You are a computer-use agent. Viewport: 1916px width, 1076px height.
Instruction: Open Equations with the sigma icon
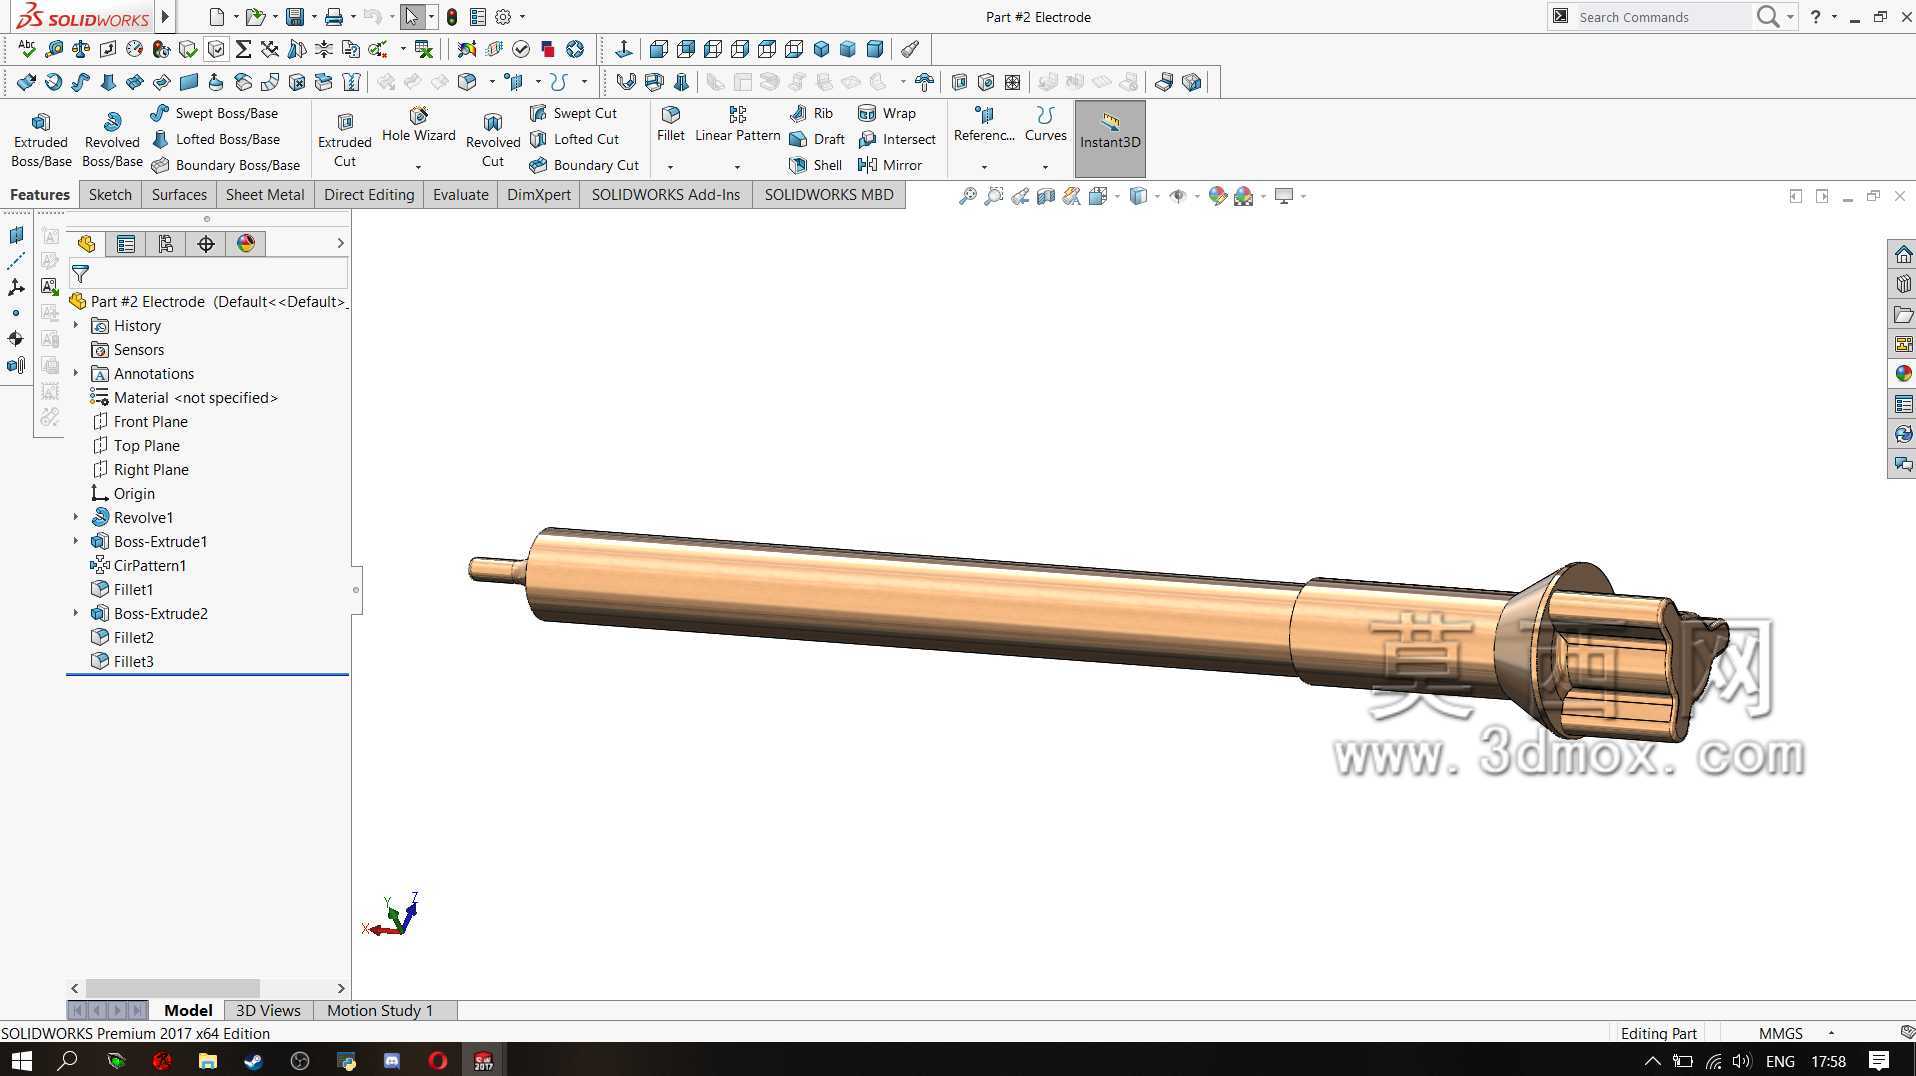243,49
